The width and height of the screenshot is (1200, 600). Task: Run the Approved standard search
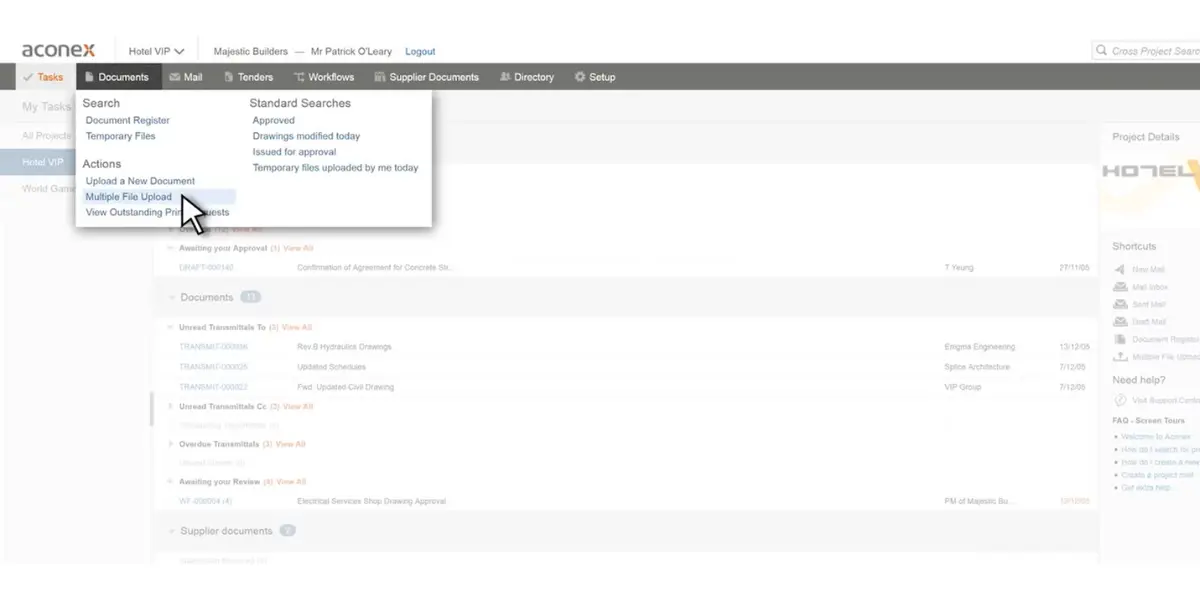click(273, 120)
